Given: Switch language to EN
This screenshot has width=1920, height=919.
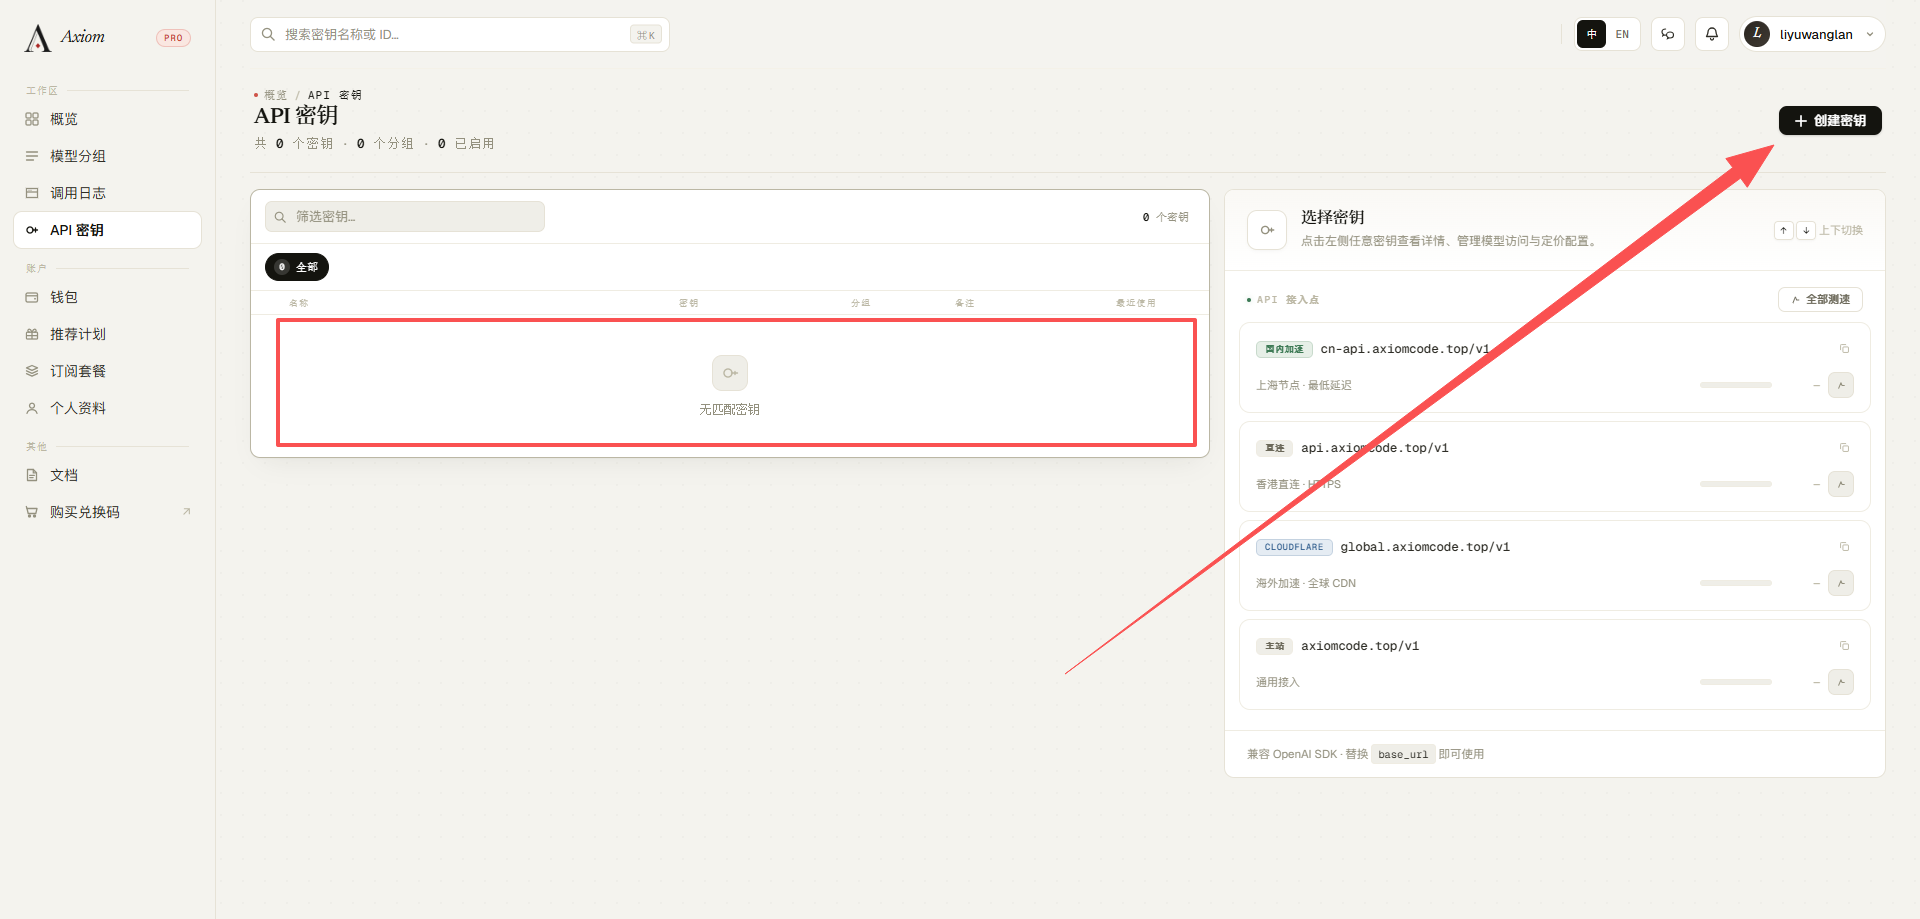Looking at the screenshot, I should (x=1622, y=34).
